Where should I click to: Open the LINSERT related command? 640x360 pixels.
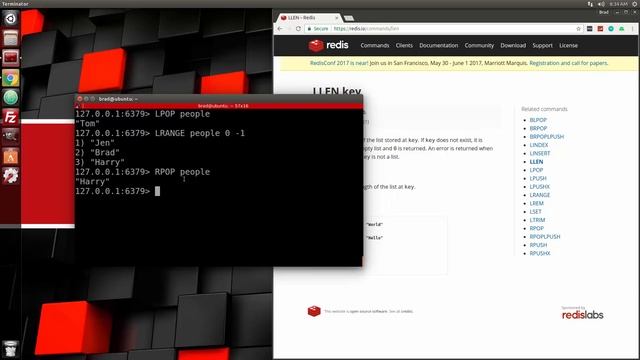click(x=540, y=153)
